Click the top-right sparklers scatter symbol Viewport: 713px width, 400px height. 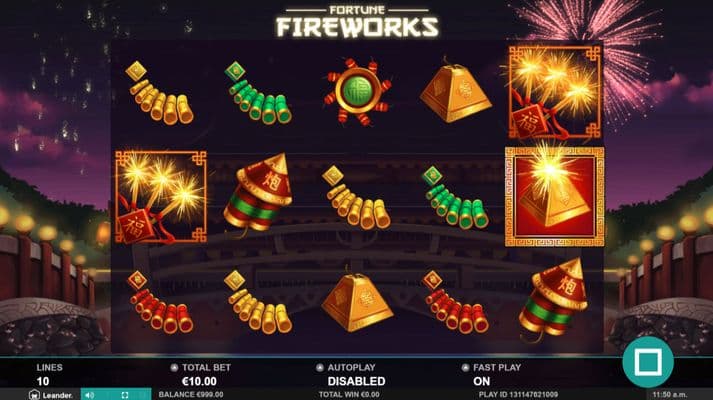pyautogui.click(x=555, y=92)
